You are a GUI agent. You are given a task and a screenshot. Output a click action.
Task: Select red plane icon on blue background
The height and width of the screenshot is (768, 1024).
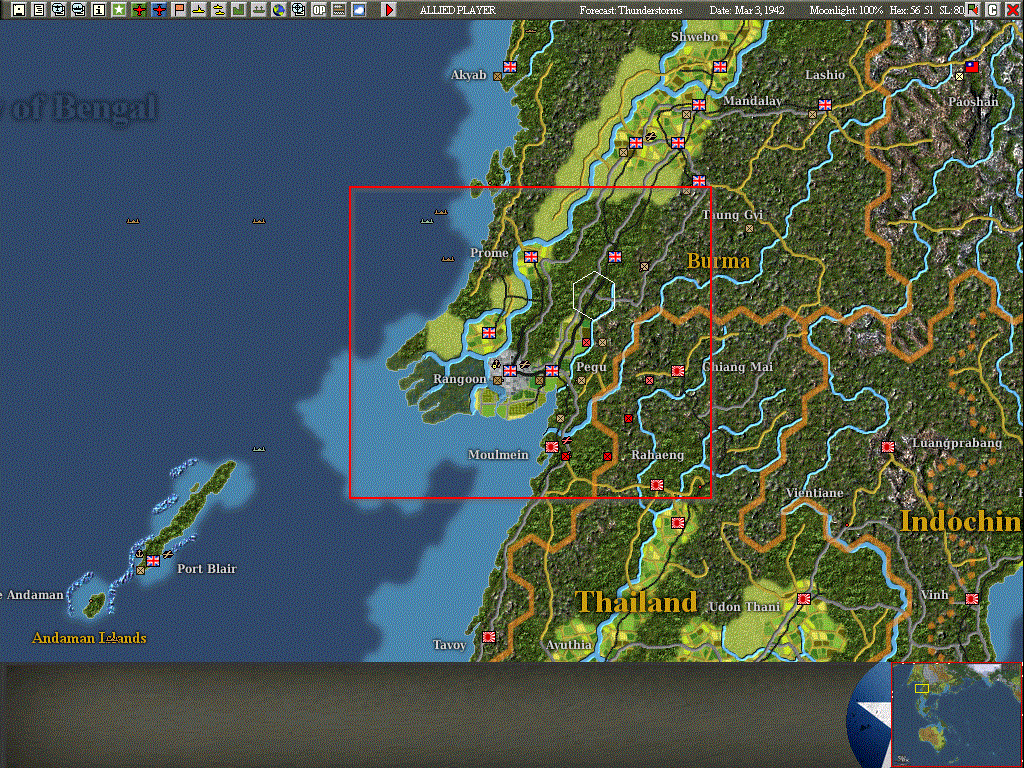(159, 10)
